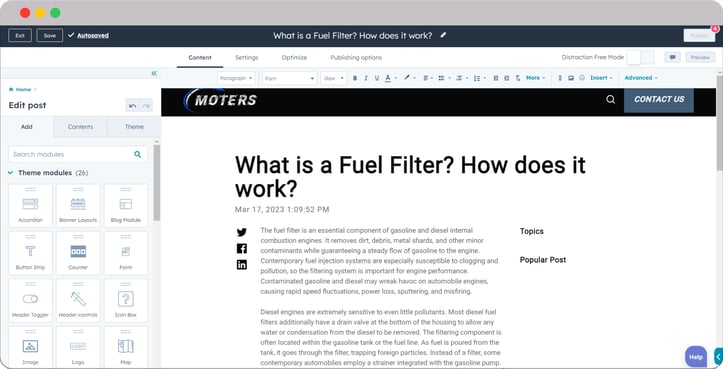The width and height of the screenshot is (723, 369).
Task: Share post via Twitter icon
Action: 242,232
